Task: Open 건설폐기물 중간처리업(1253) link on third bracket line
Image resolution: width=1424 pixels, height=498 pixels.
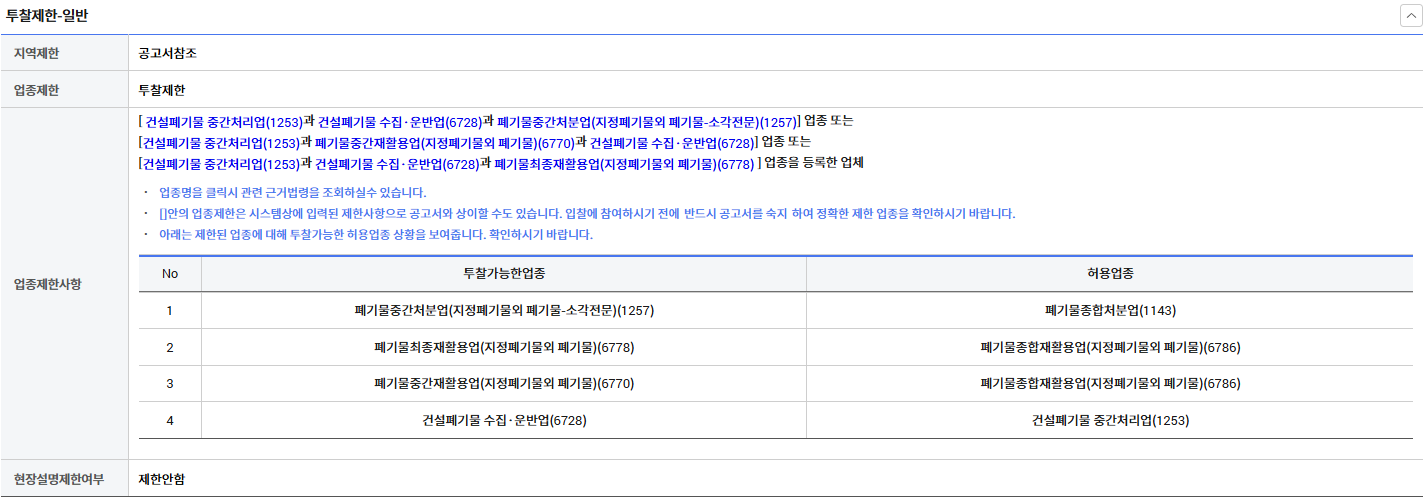Action: point(220,163)
